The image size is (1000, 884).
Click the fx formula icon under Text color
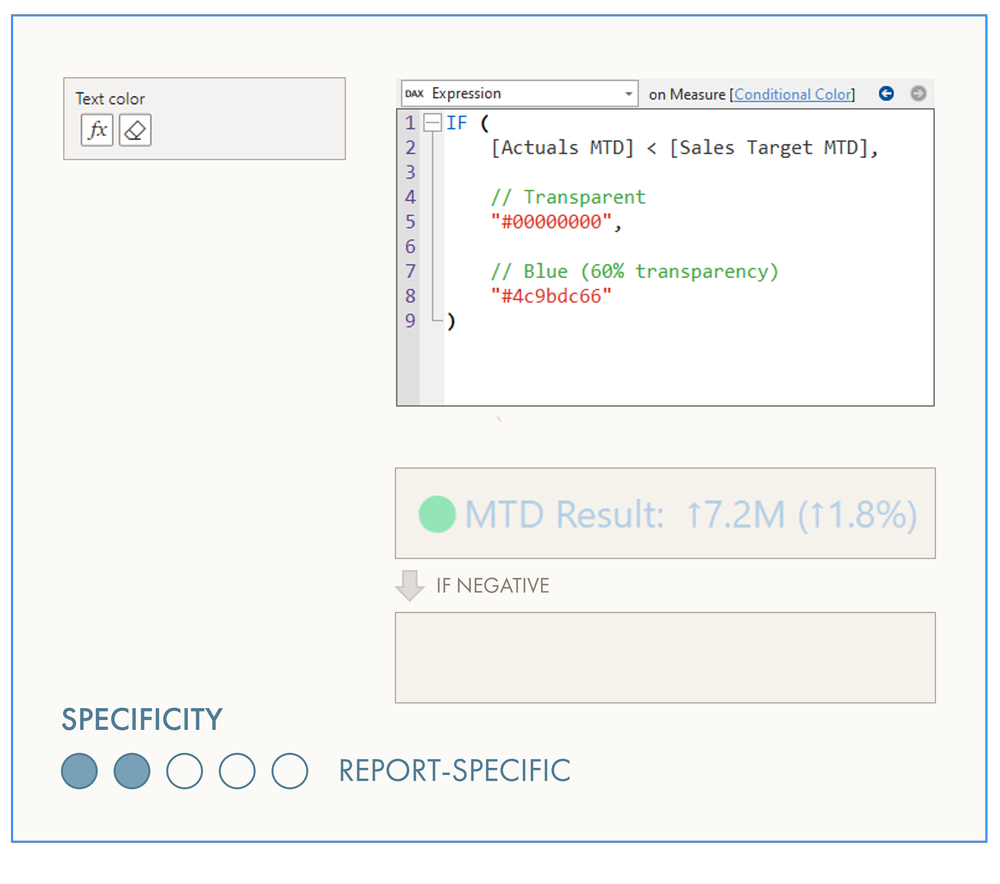pyautogui.click(x=96, y=129)
